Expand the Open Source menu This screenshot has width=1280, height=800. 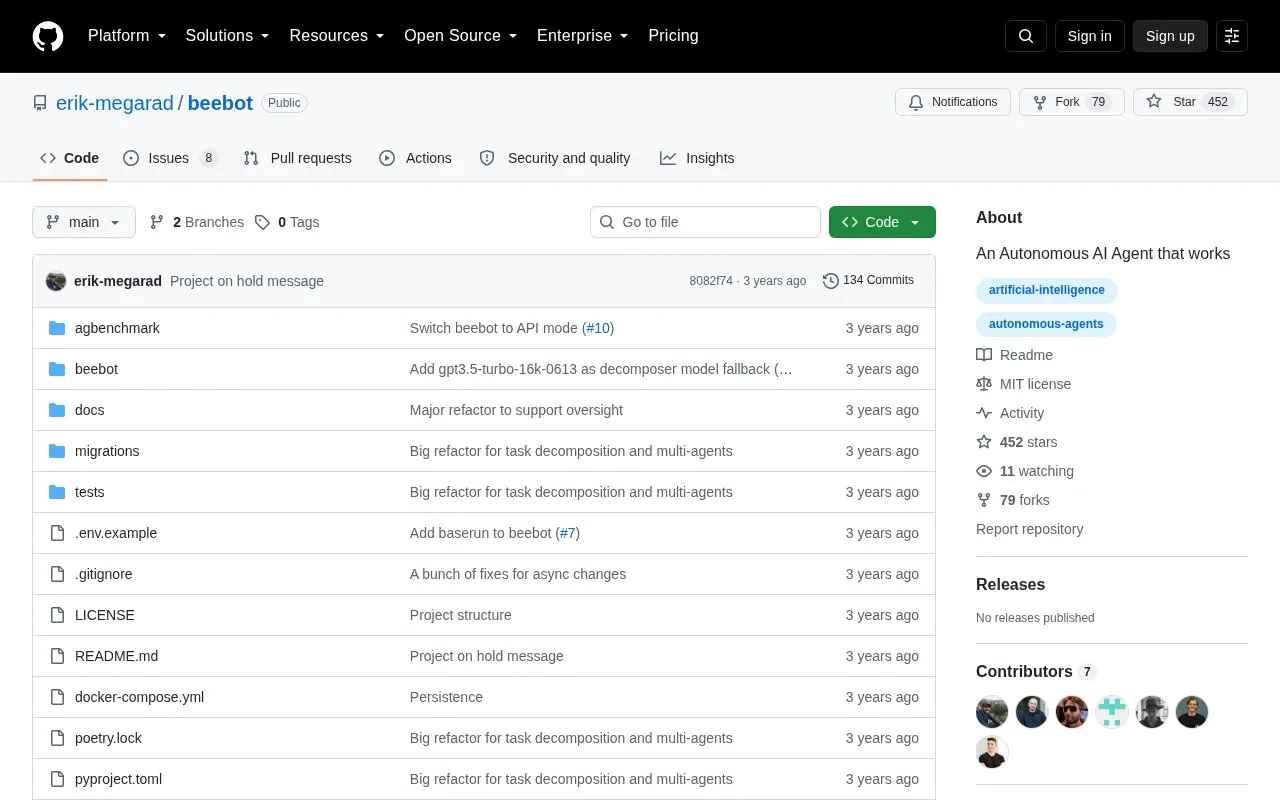[461, 36]
